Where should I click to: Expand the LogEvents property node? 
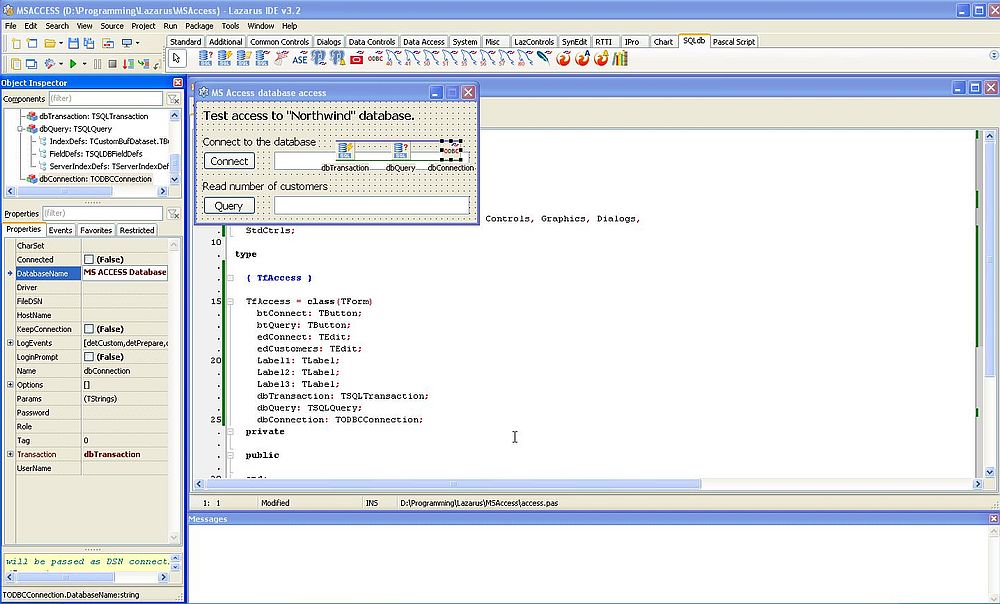[x=10, y=343]
